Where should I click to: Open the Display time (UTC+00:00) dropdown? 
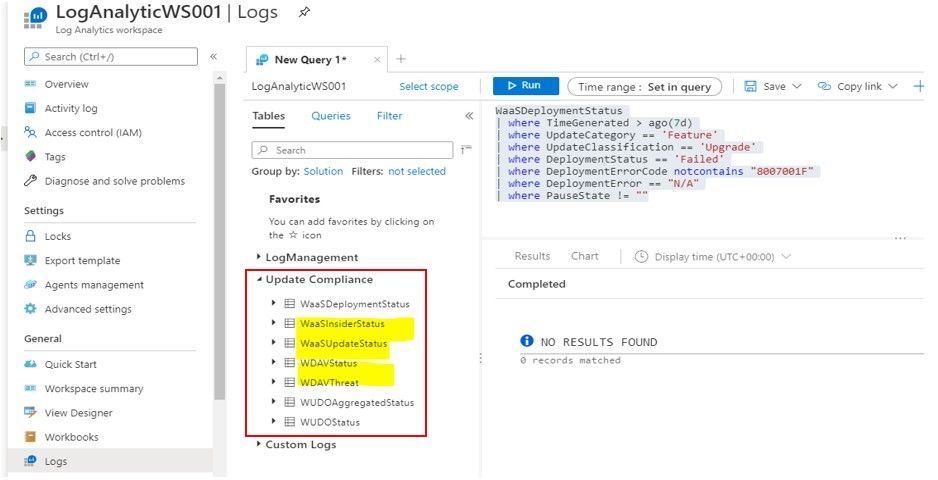[x=721, y=257]
